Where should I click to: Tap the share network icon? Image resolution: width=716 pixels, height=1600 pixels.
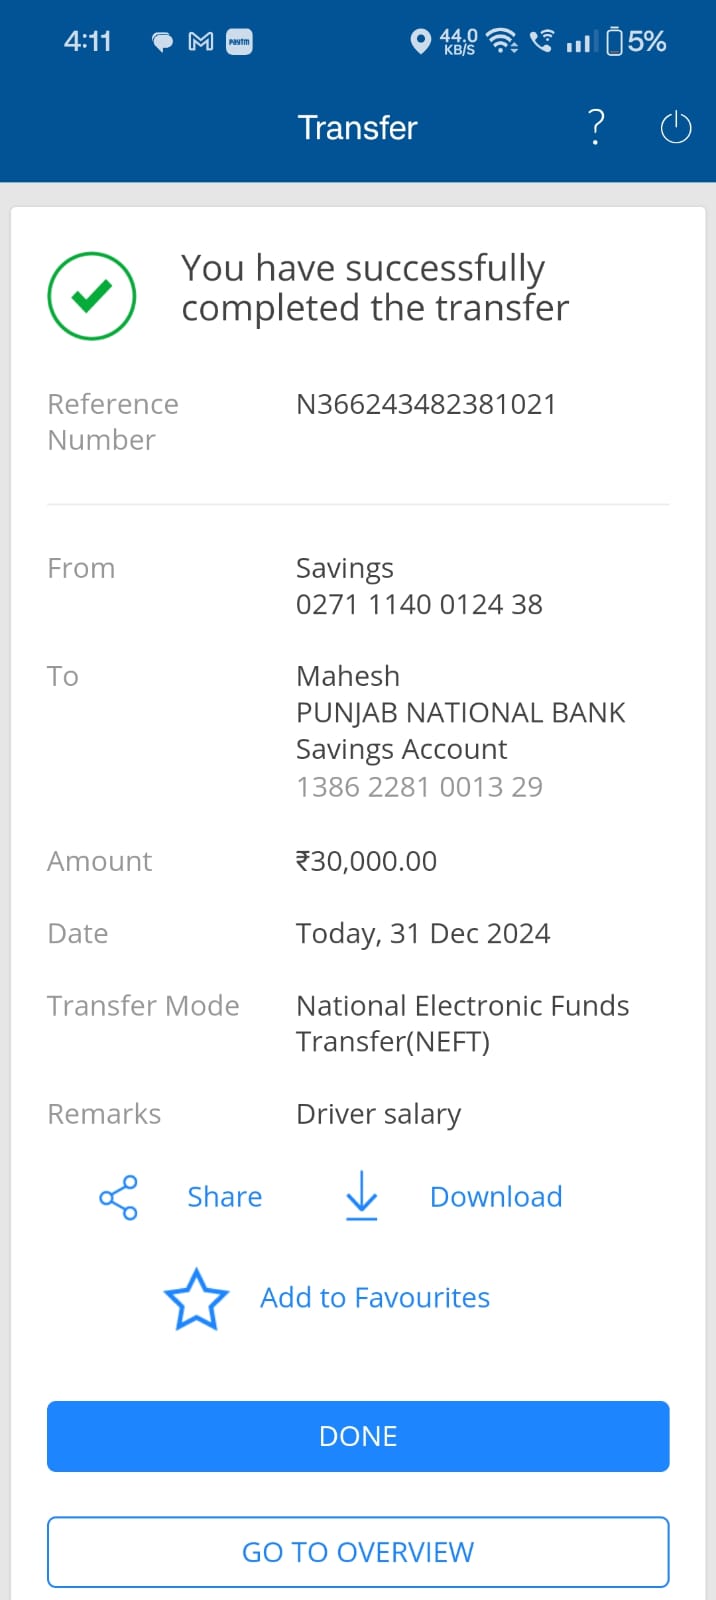[118, 1197]
